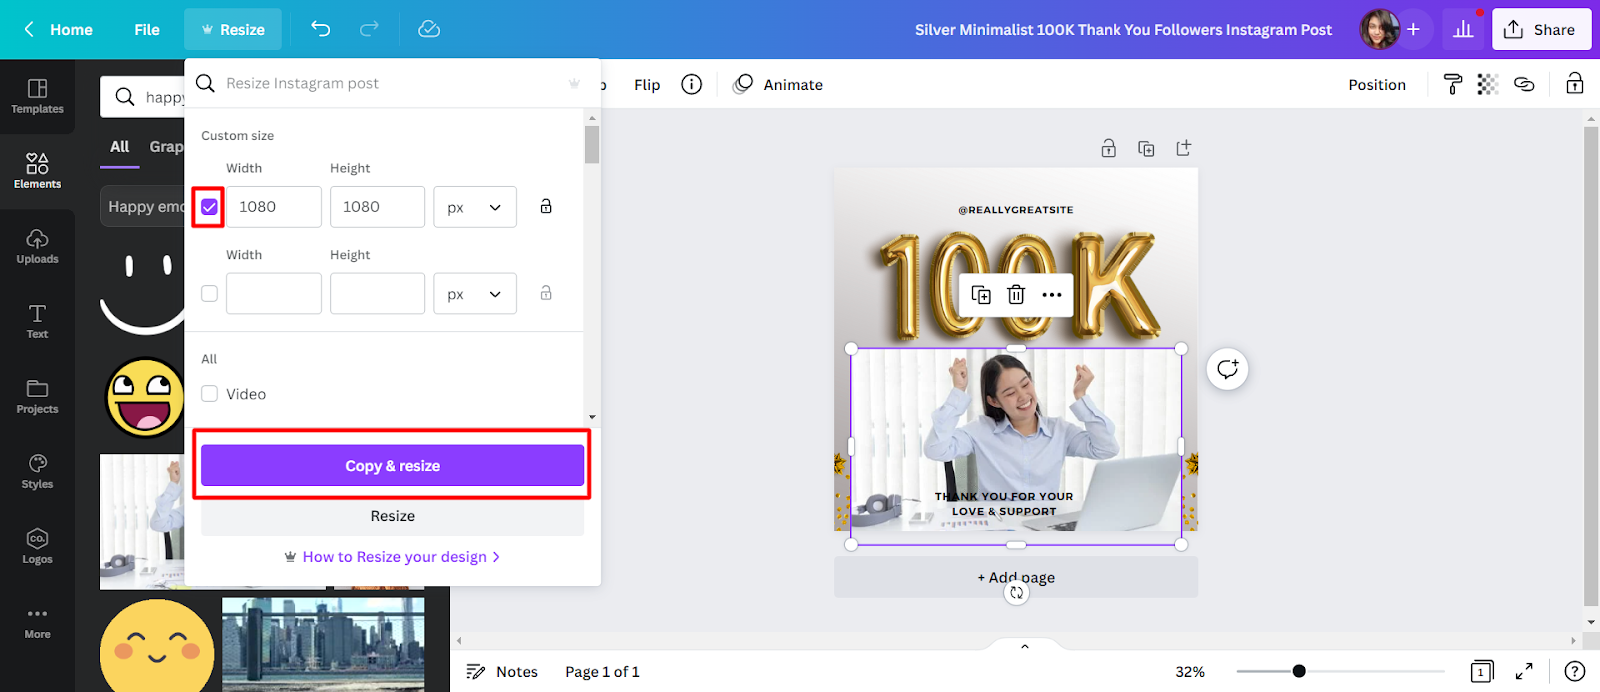Open the Elements sidebar panel
This screenshot has width=1600, height=692.
tap(37, 171)
